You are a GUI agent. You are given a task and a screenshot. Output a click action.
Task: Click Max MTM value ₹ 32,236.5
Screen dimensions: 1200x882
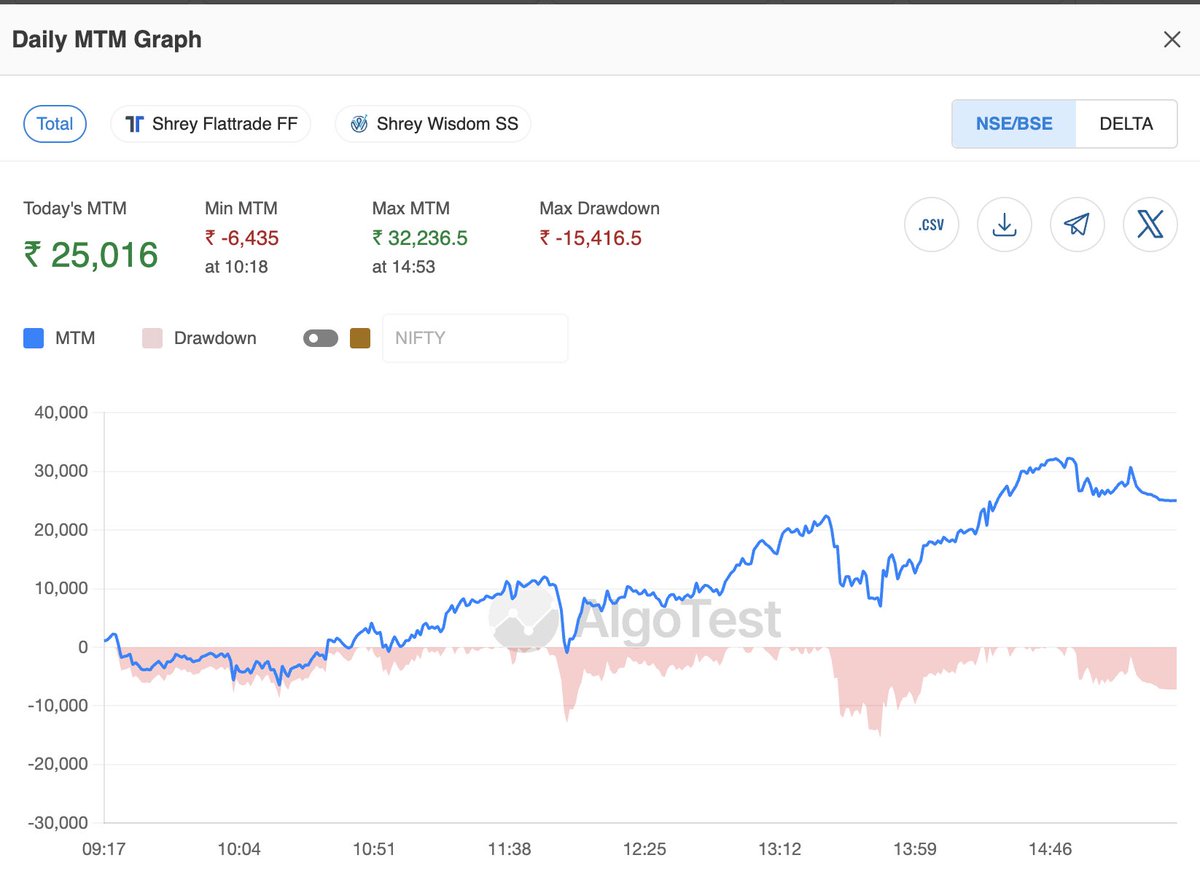click(x=420, y=238)
